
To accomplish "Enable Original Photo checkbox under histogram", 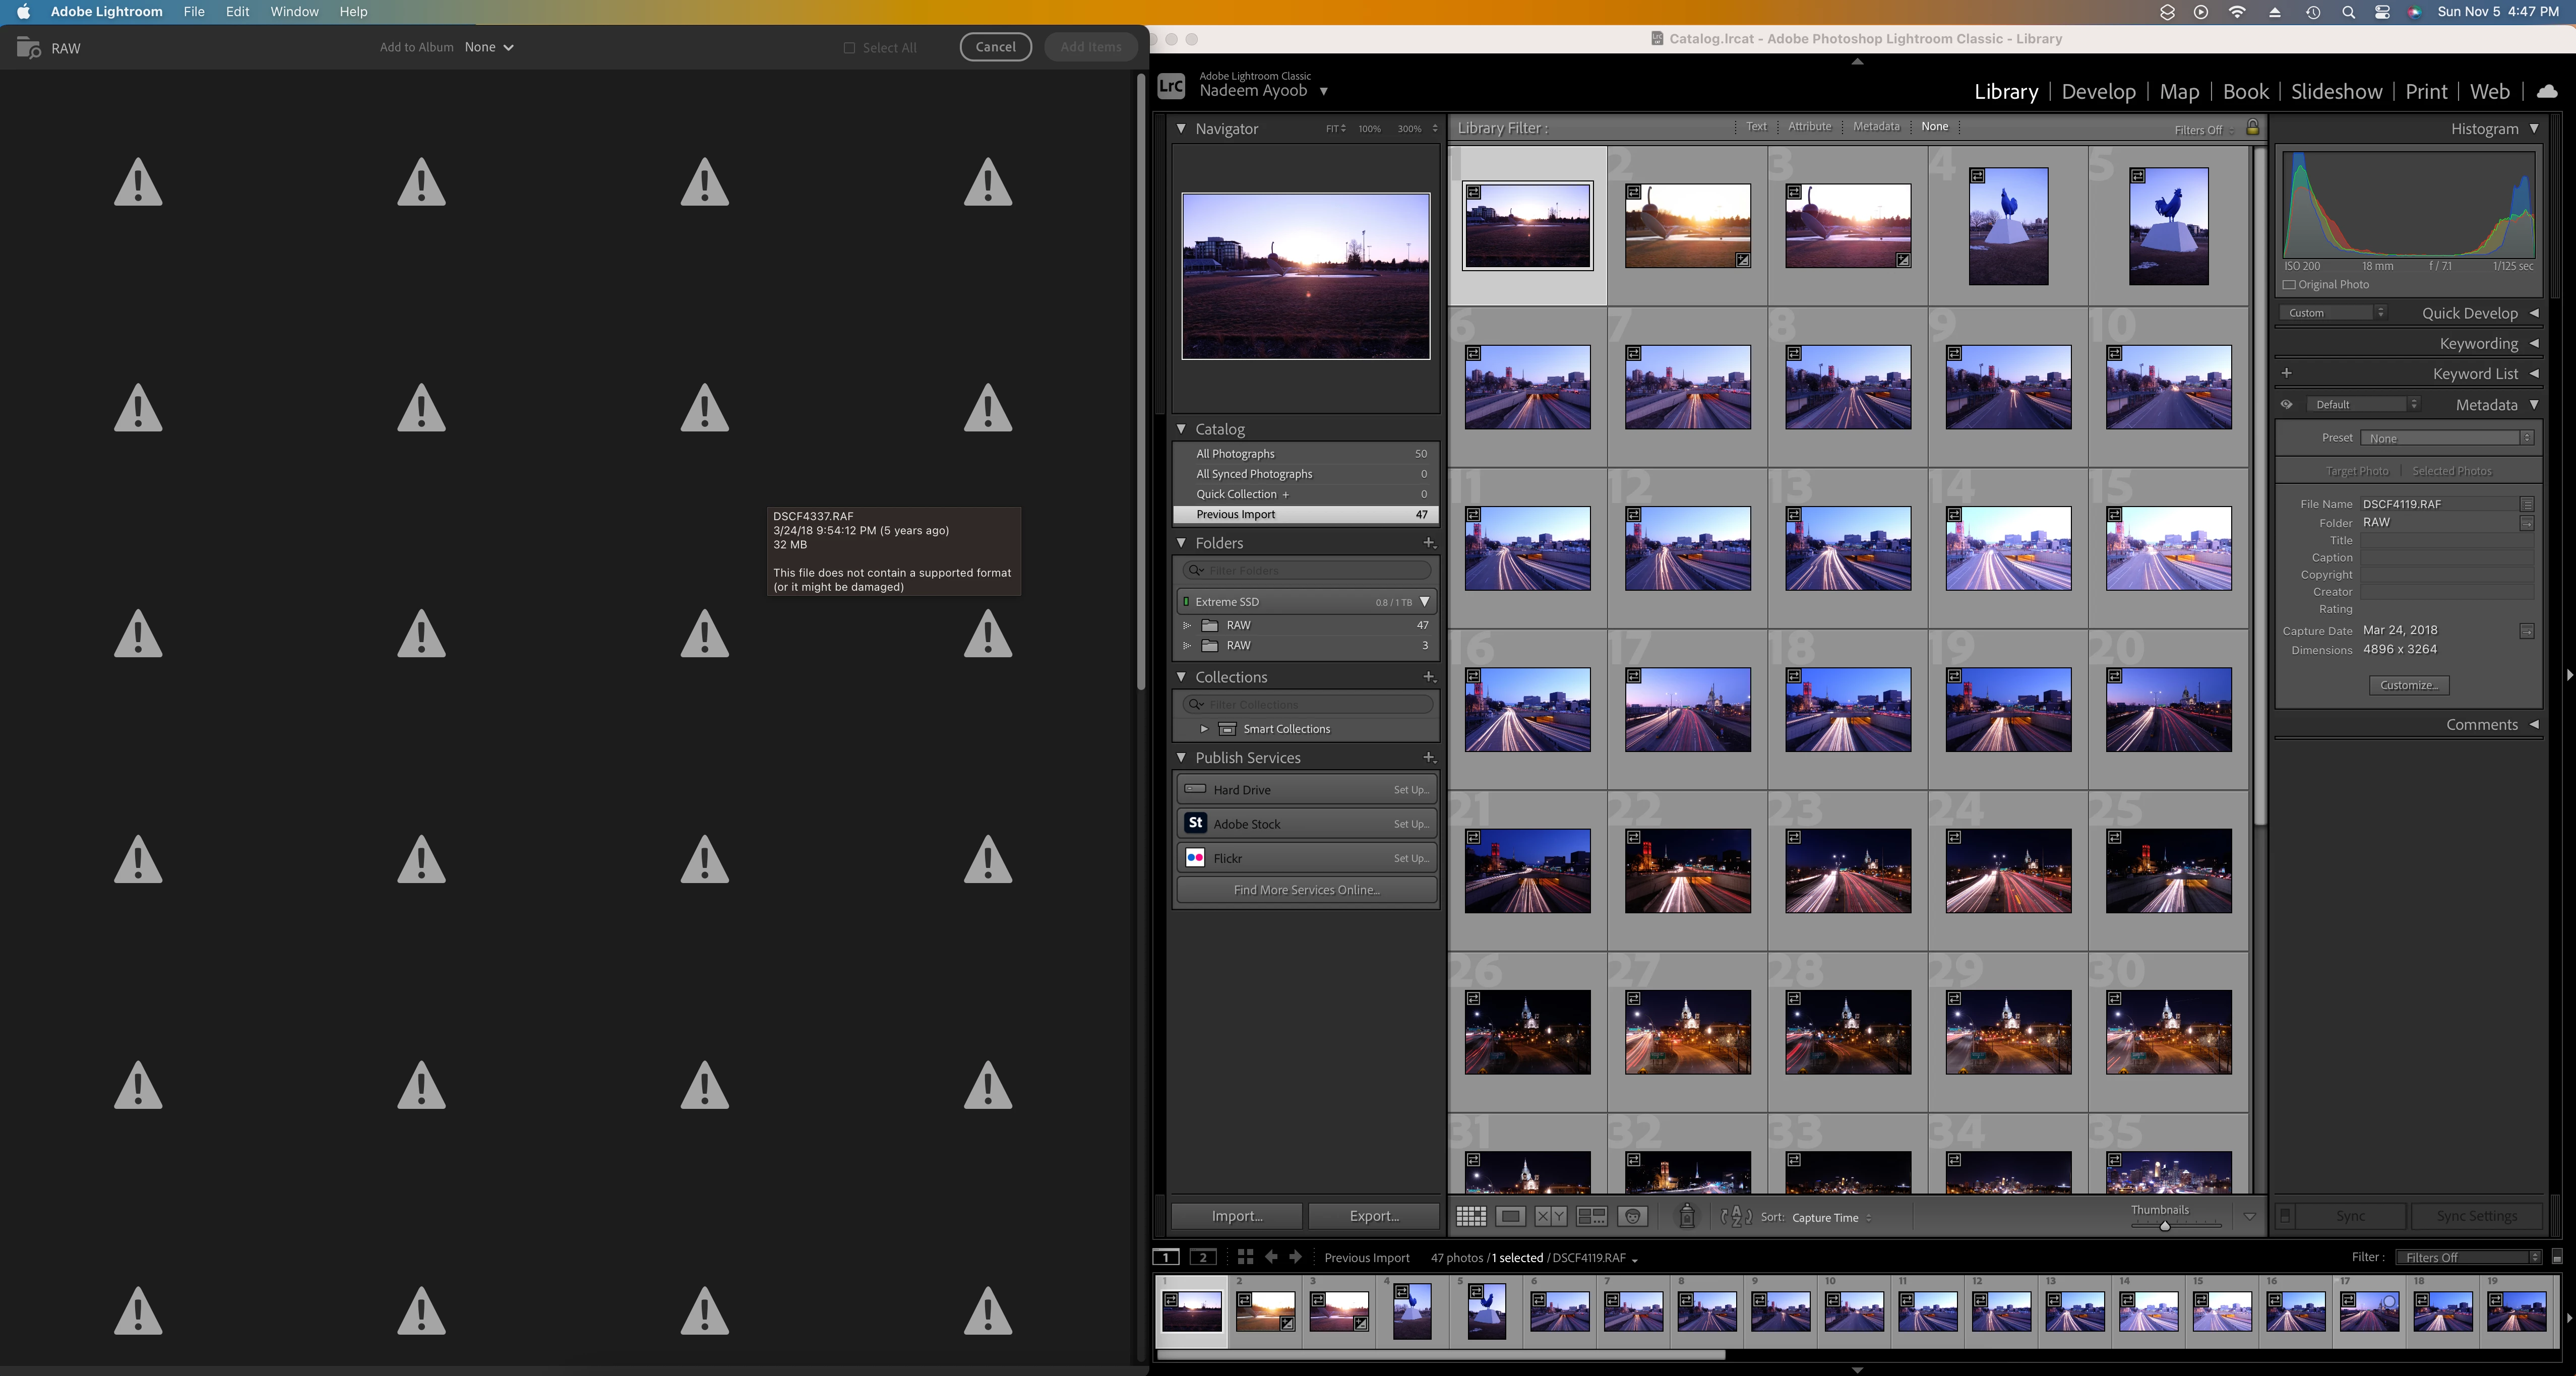I will (2289, 284).
